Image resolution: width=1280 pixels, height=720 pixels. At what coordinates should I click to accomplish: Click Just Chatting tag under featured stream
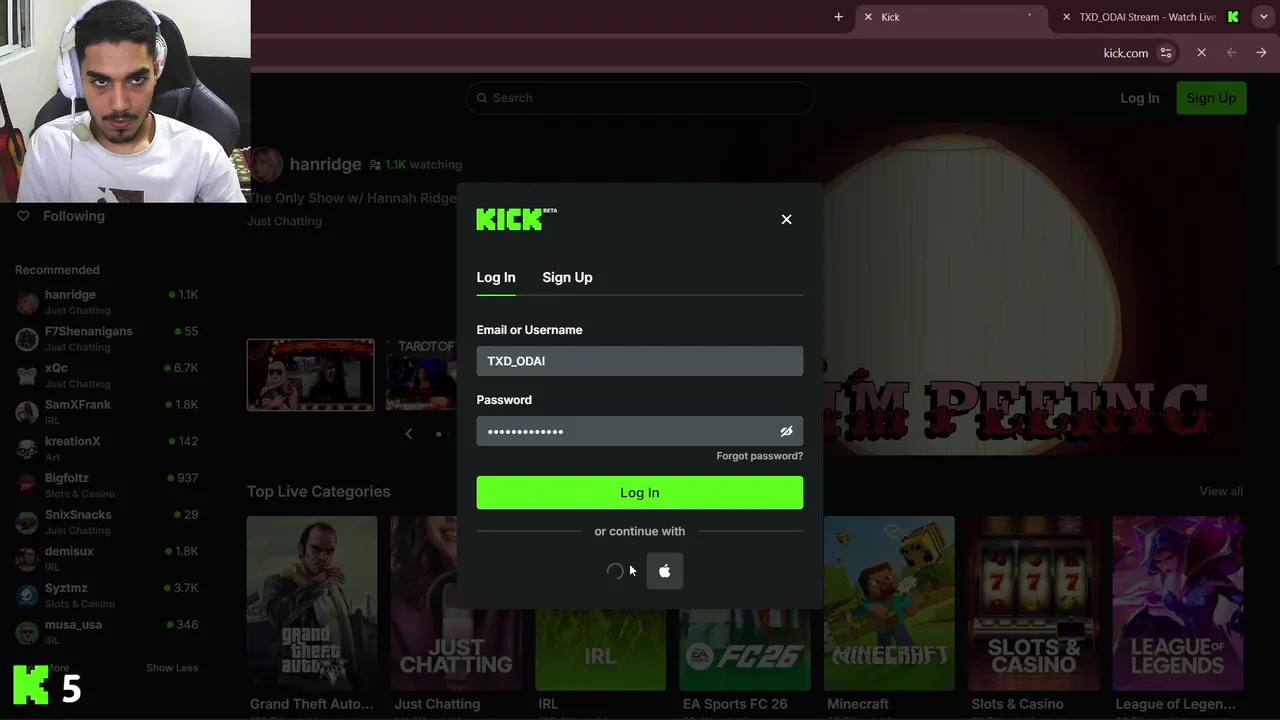[284, 221]
